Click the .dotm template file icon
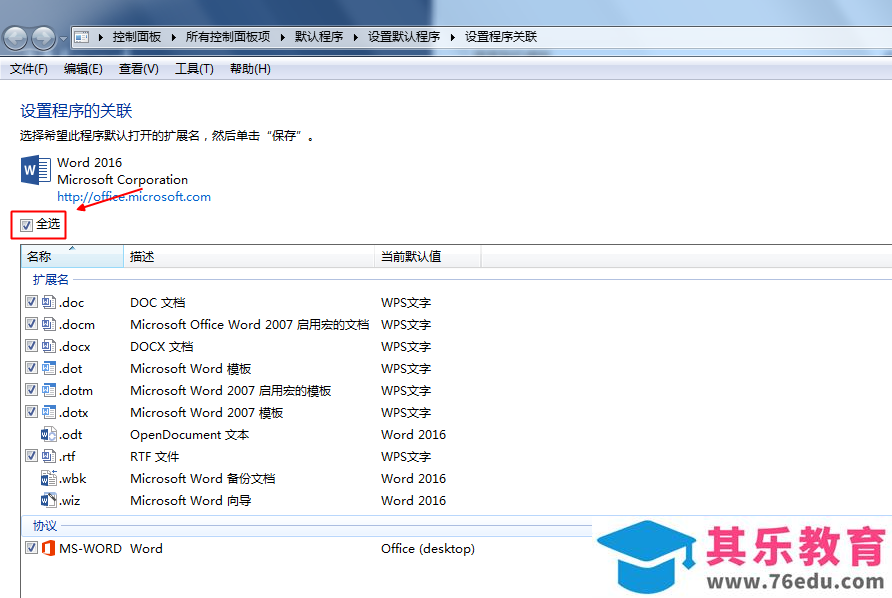Viewport: 892px width, 598px height. pos(49,390)
